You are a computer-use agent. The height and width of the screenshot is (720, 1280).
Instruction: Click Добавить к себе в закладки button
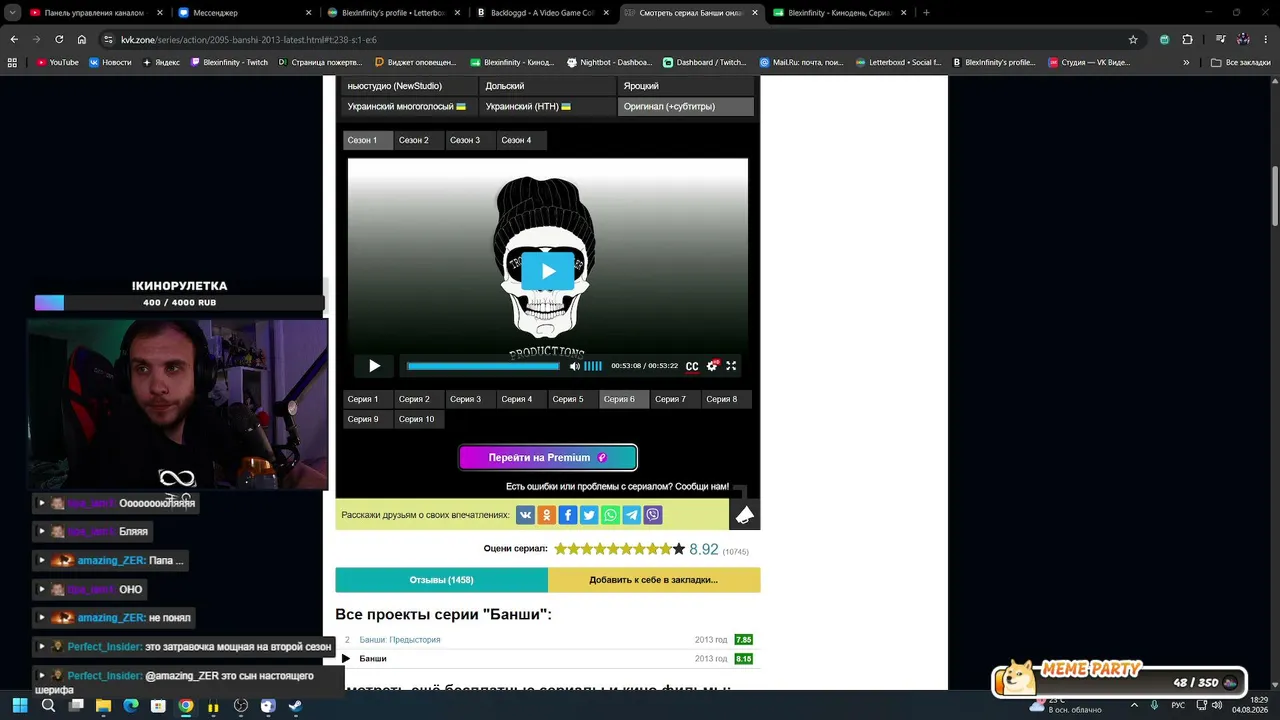(654, 580)
